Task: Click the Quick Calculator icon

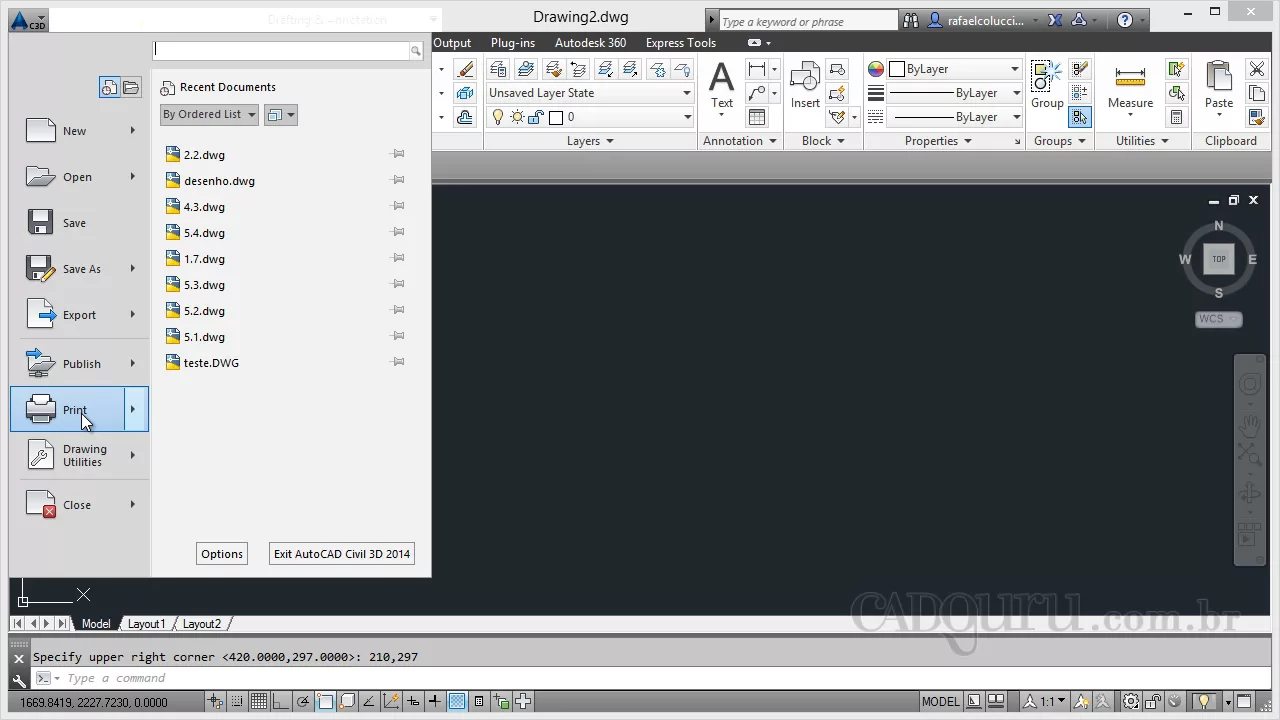Action: click(1177, 117)
